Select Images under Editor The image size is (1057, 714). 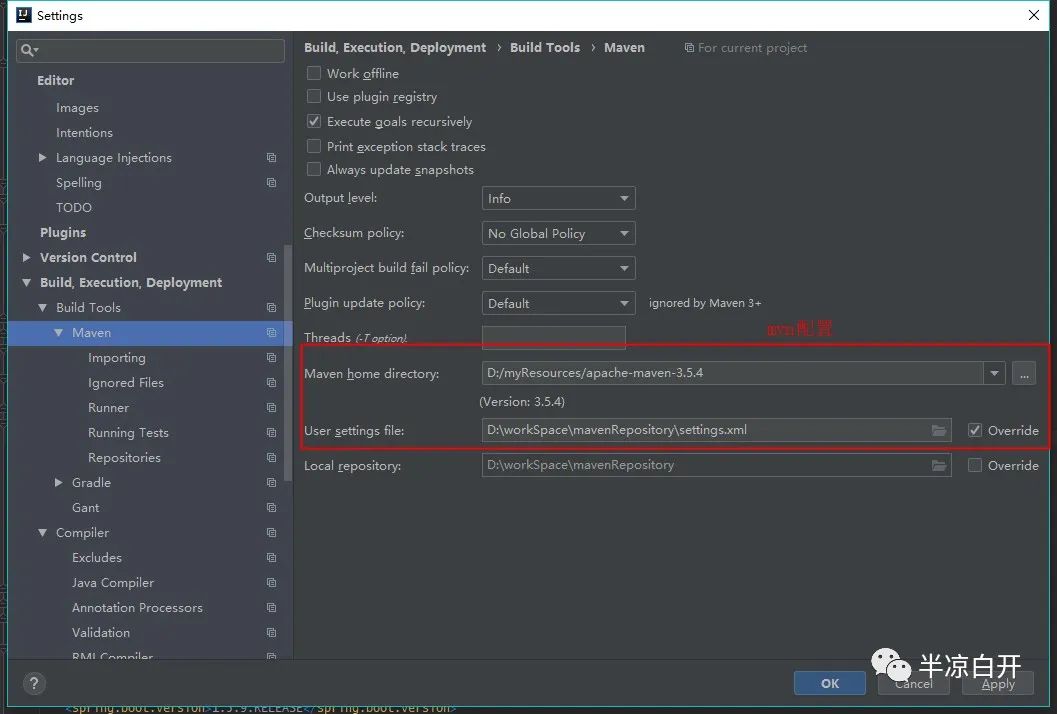78,108
